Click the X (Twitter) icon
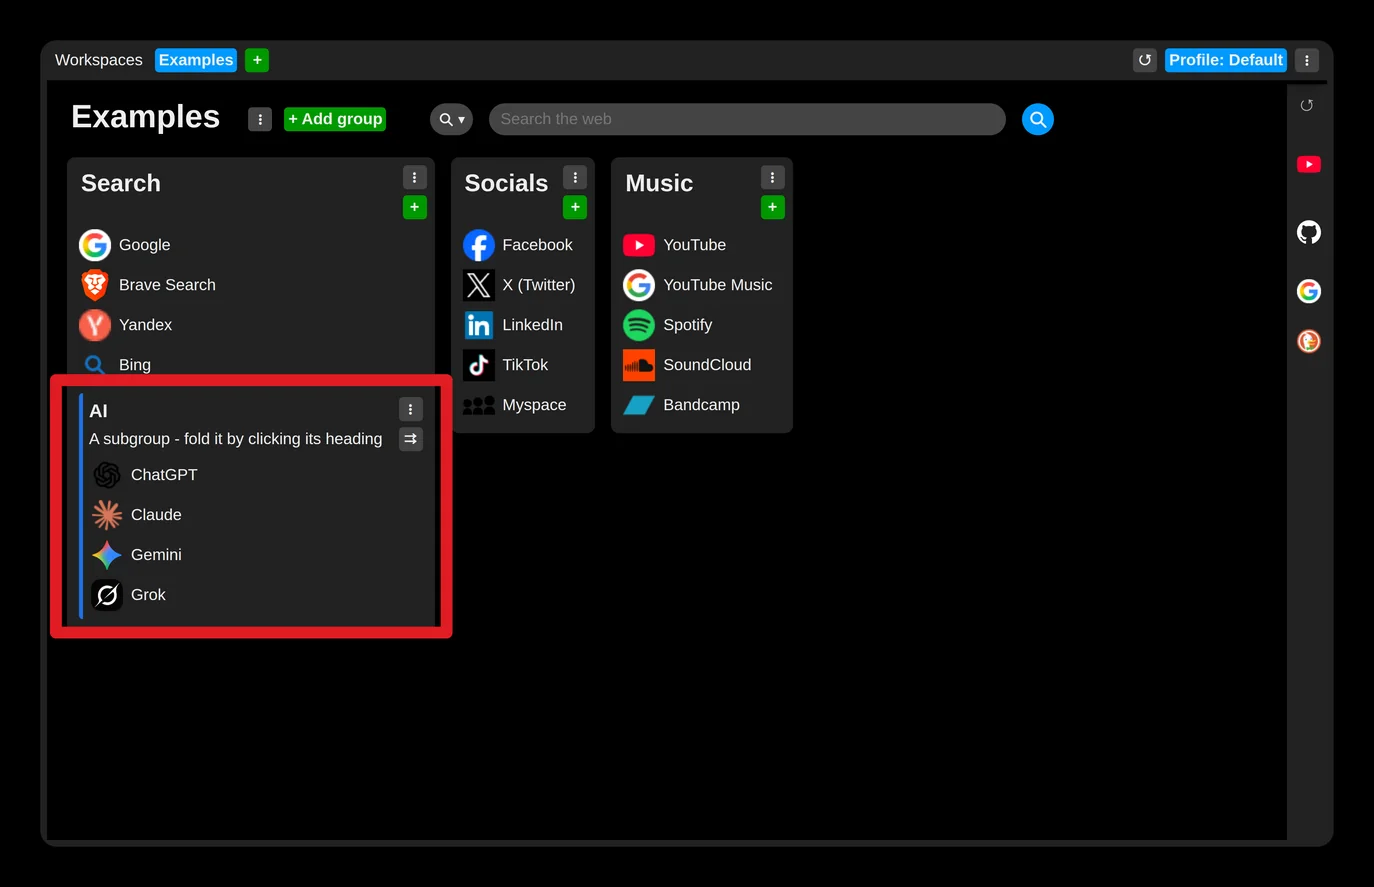This screenshot has height=887, width=1374. pyautogui.click(x=479, y=285)
